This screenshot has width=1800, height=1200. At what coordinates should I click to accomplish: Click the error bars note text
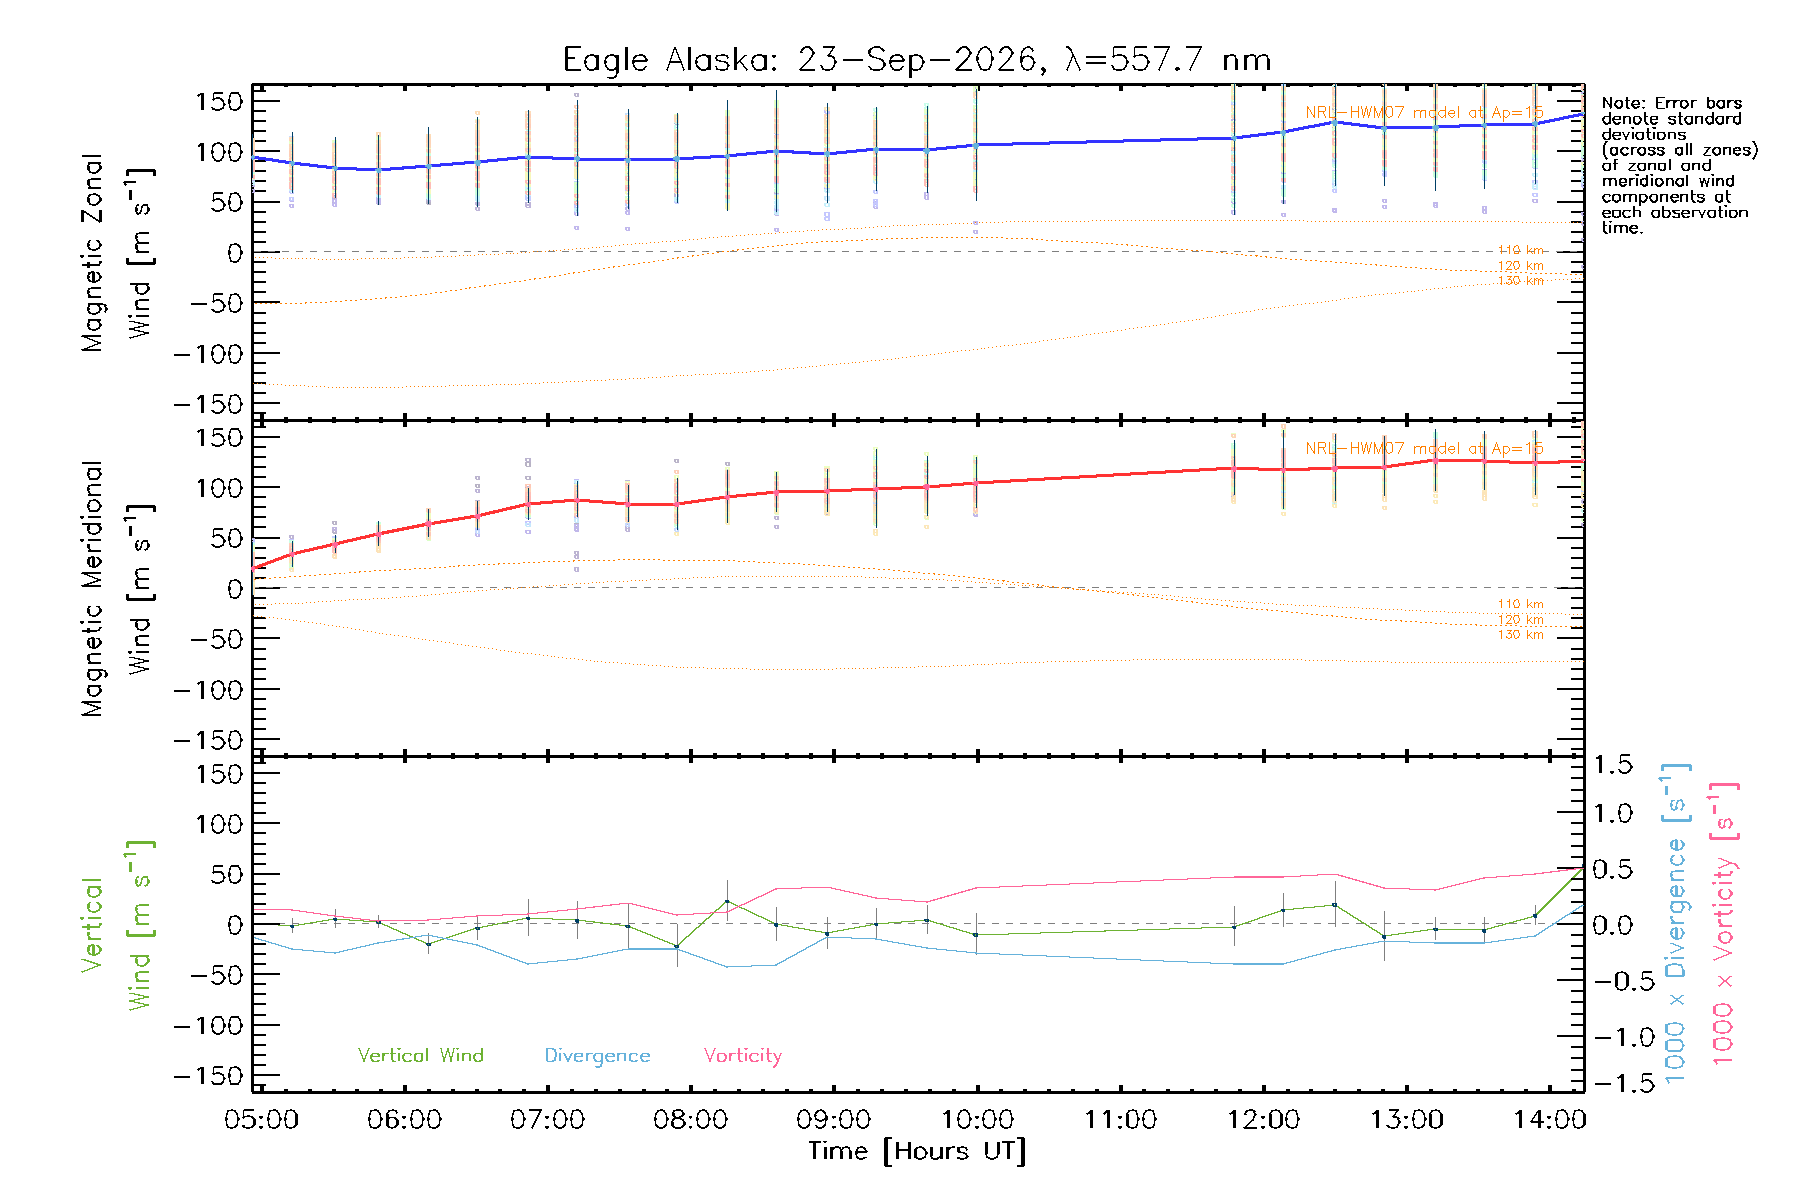(1679, 165)
